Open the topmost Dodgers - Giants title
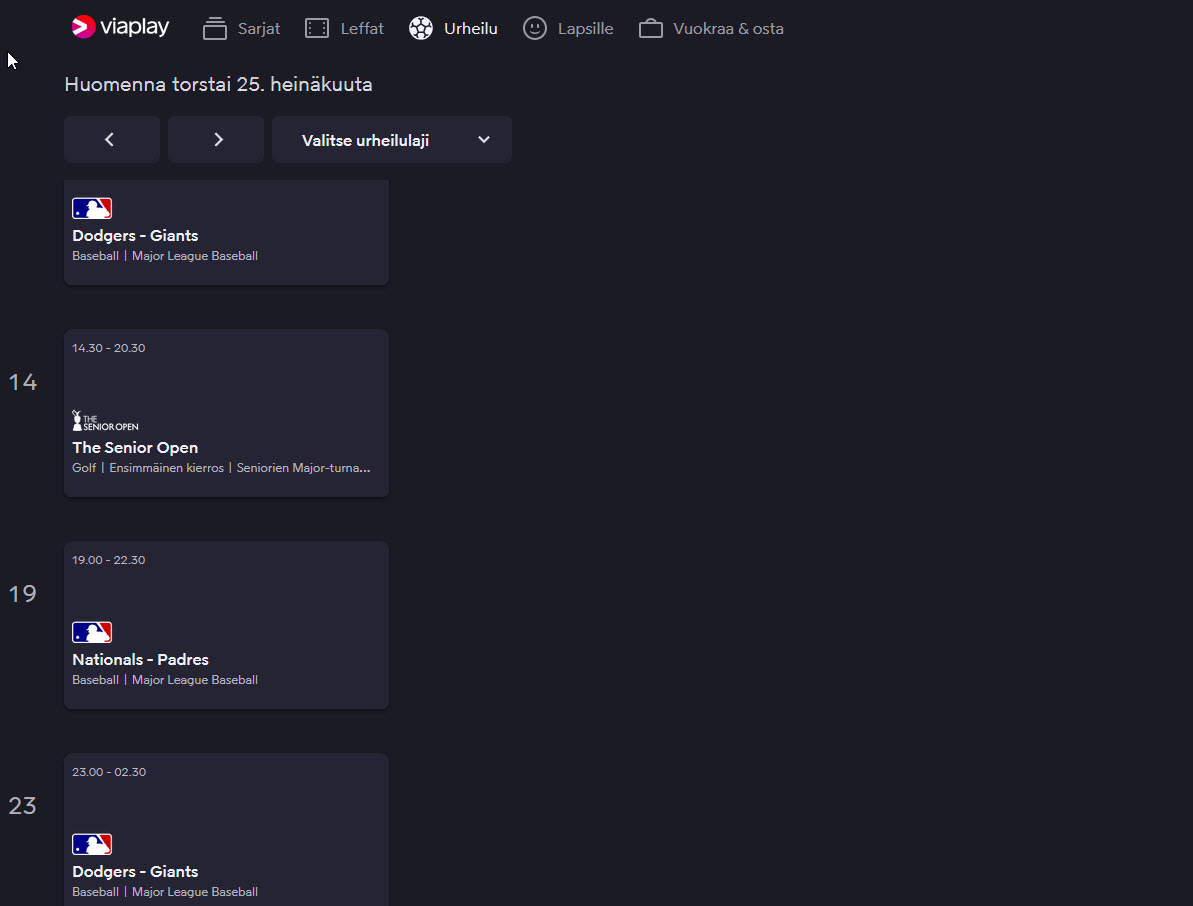Image resolution: width=1193 pixels, height=906 pixels. (x=135, y=236)
